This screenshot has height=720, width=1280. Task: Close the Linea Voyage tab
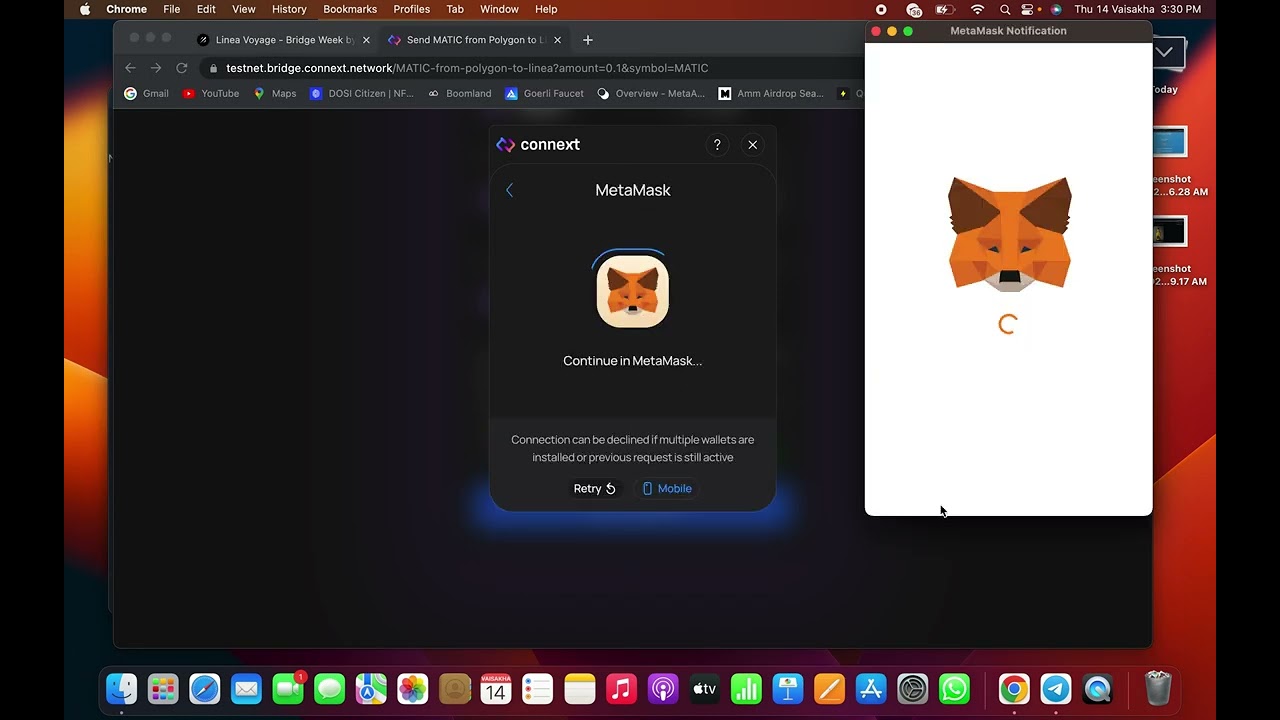(x=366, y=40)
